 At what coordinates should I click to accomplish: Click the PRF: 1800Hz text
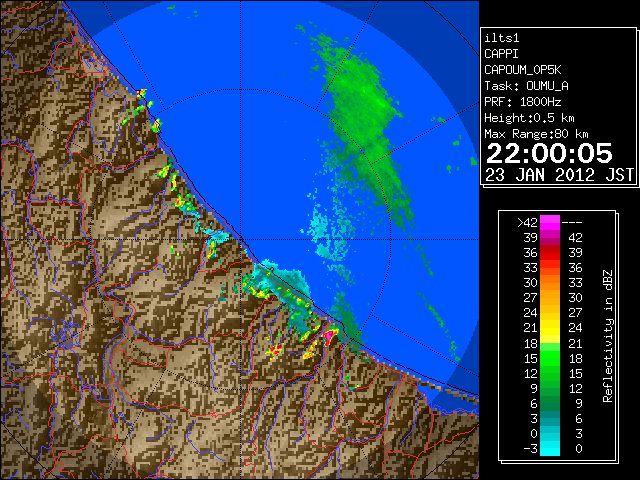(522, 102)
